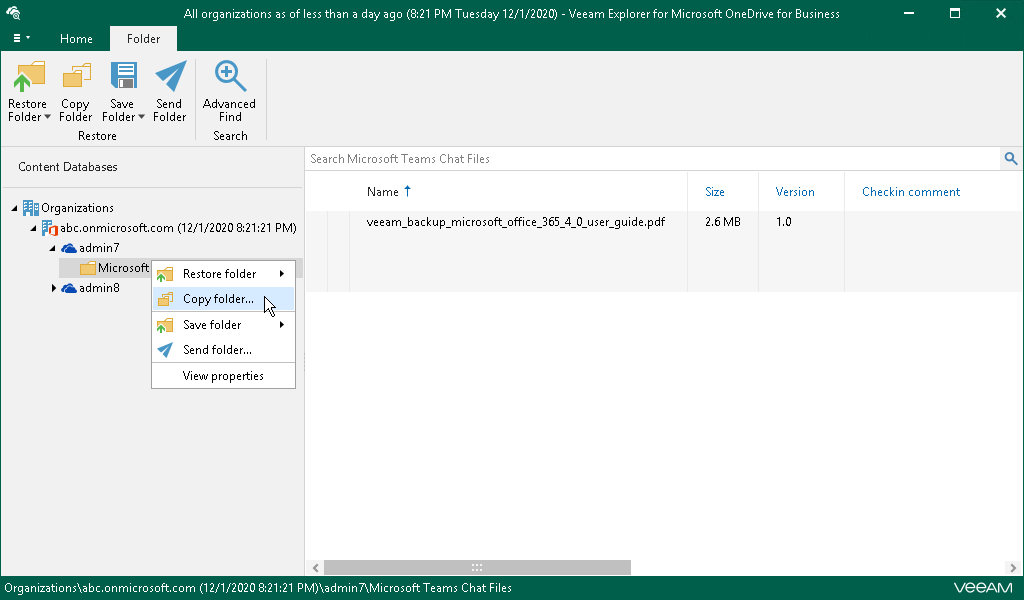Image resolution: width=1024 pixels, height=600 pixels.
Task: Click the Restore Folder ribbon icon
Action: (x=29, y=77)
